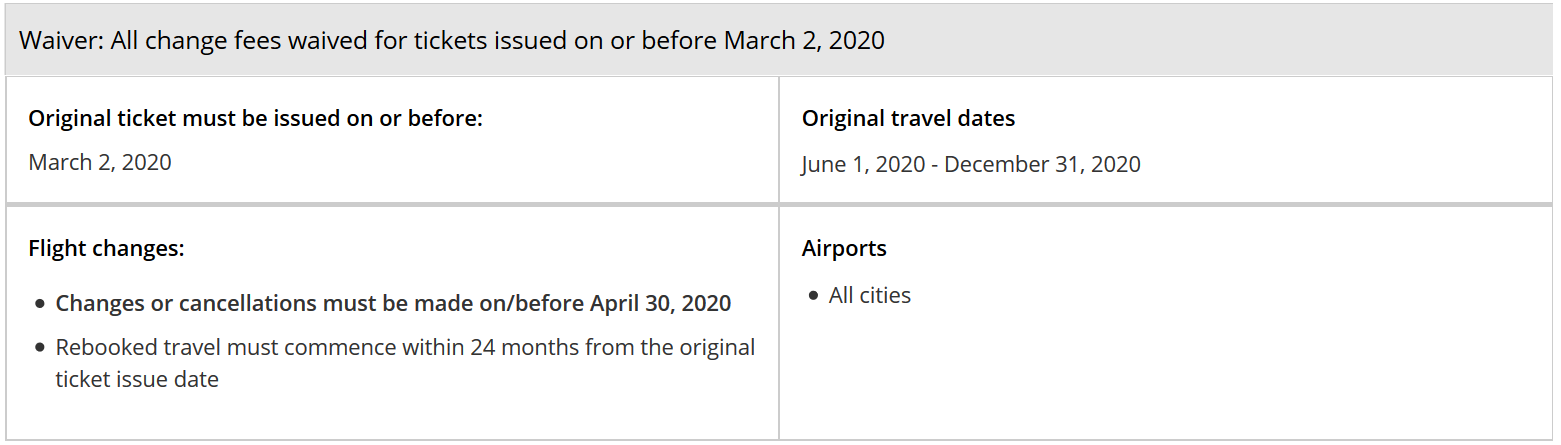Click the "ticket issue date" text
Screen dimensions: 1561x445
137,379
